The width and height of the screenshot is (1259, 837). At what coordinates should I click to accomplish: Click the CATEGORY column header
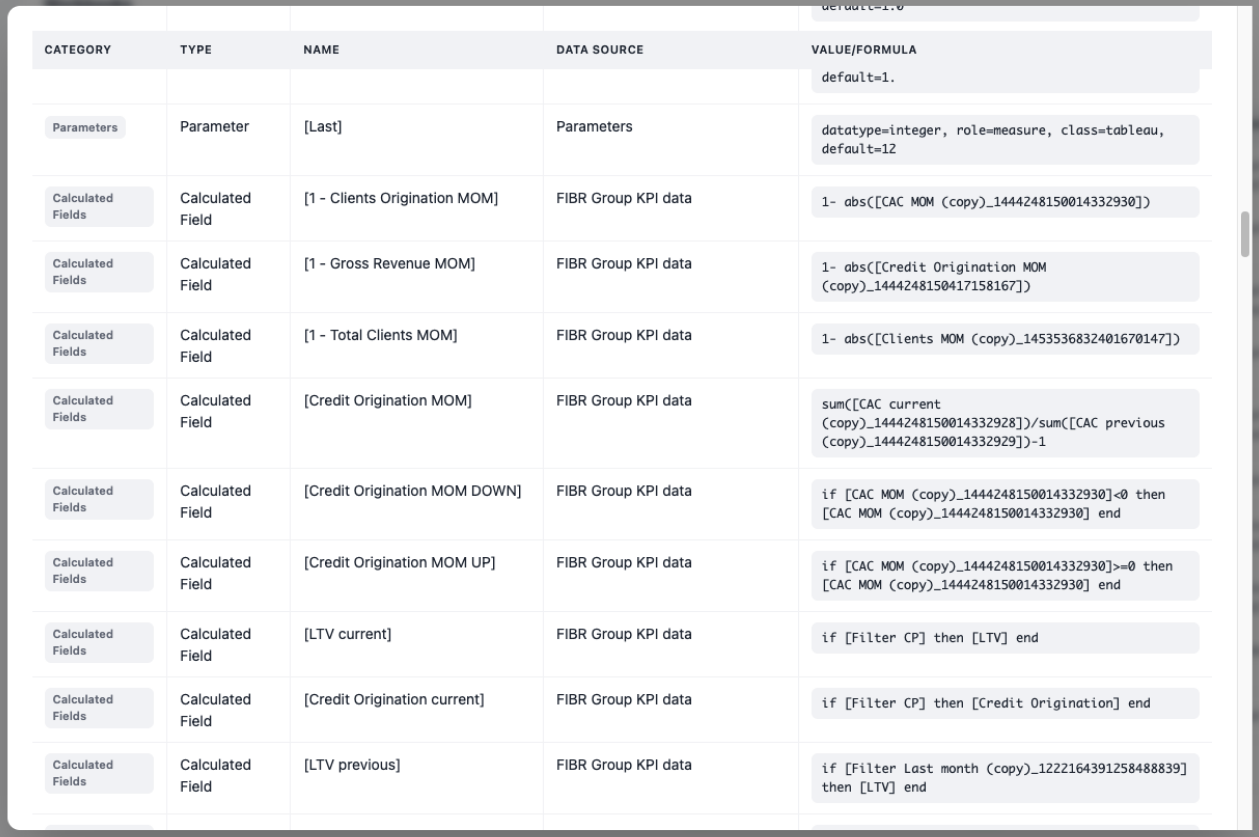(x=65, y=48)
